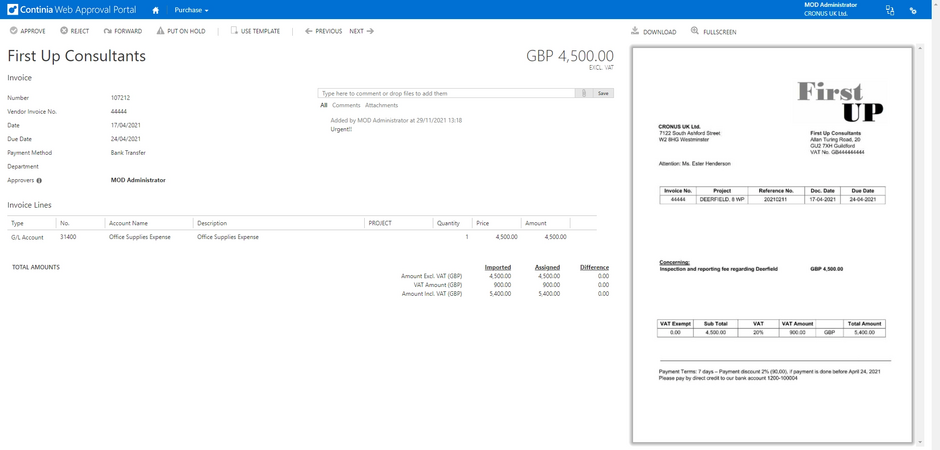940x450 pixels.
Task: Switch to the Comments tab
Action: pos(346,105)
